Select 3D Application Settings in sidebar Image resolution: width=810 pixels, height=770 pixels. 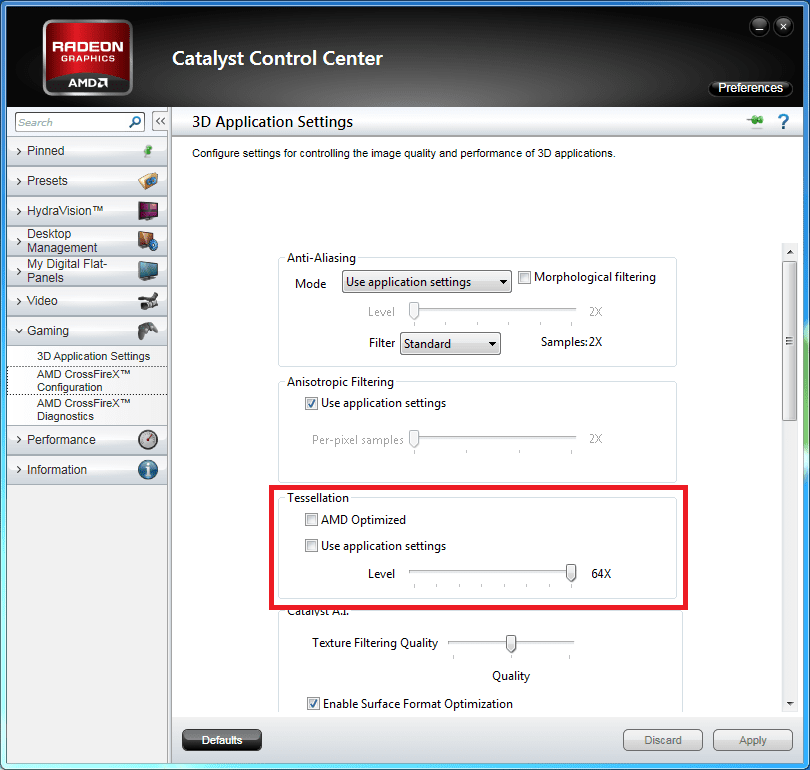(93, 356)
